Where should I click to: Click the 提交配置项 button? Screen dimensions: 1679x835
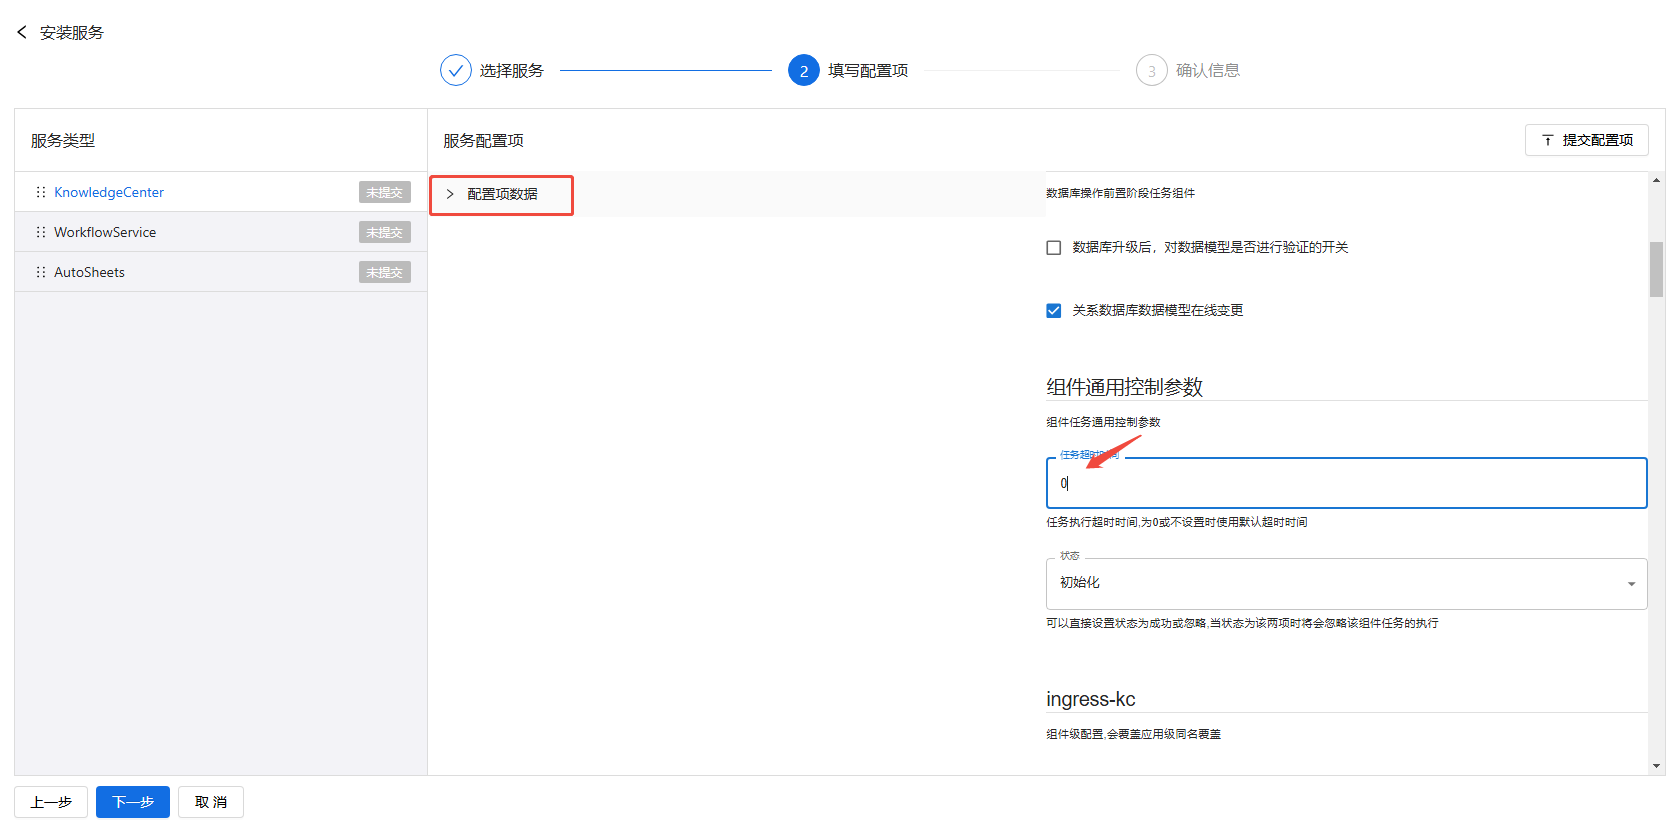tap(1587, 140)
